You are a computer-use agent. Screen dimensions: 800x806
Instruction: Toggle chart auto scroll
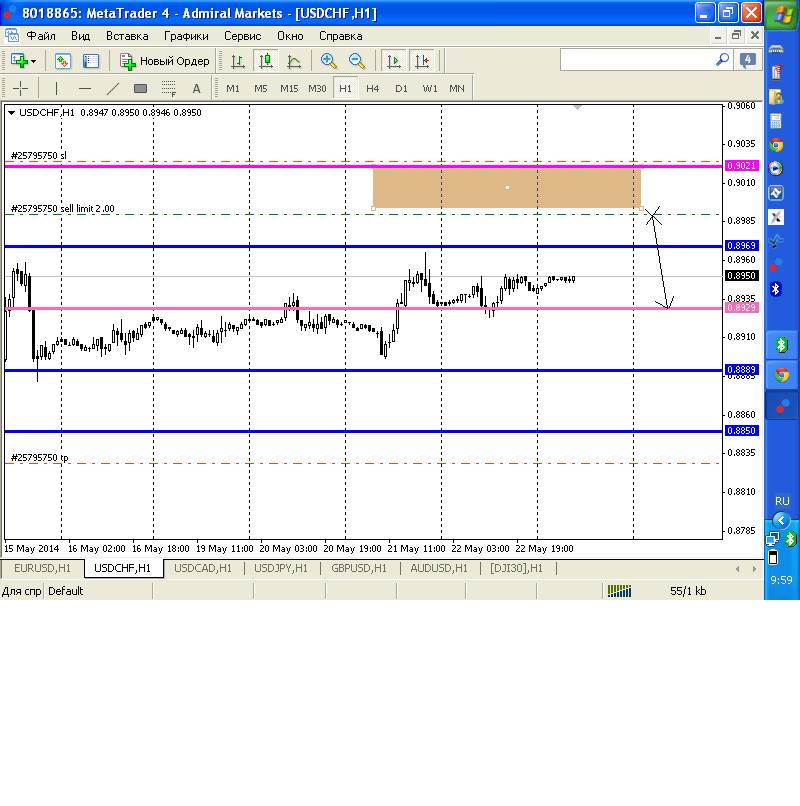[x=394, y=61]
